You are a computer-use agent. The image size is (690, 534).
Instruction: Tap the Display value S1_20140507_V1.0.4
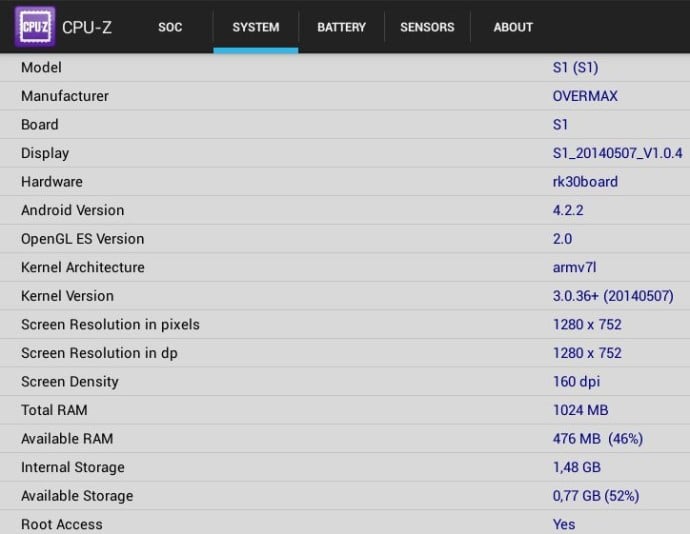[x=617, y=153]
